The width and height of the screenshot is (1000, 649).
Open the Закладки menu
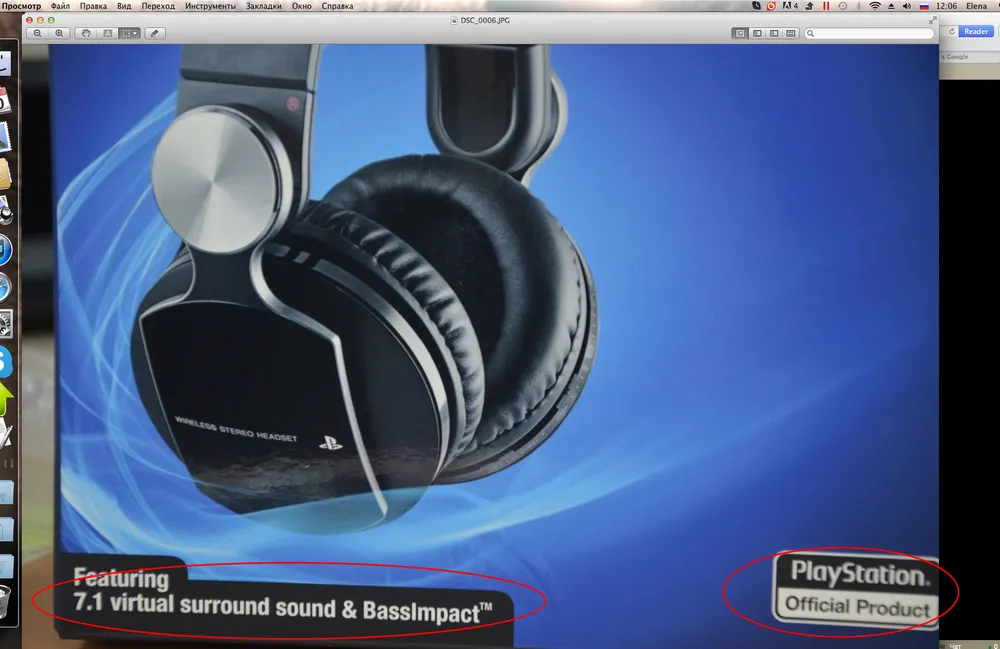(x=263, y=6)
